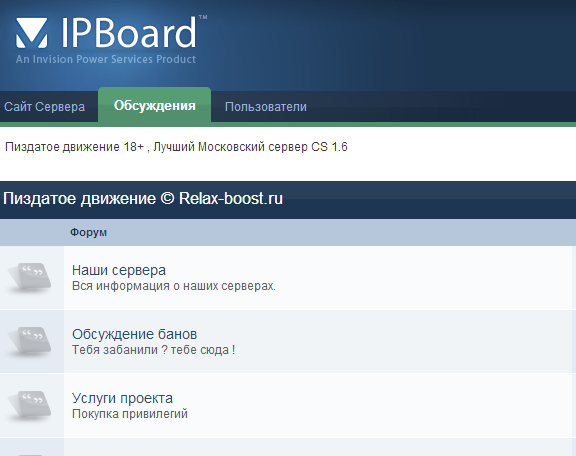The image size is (576, 456).
Task: Click the Форум column header
Action: coord(89,232)
